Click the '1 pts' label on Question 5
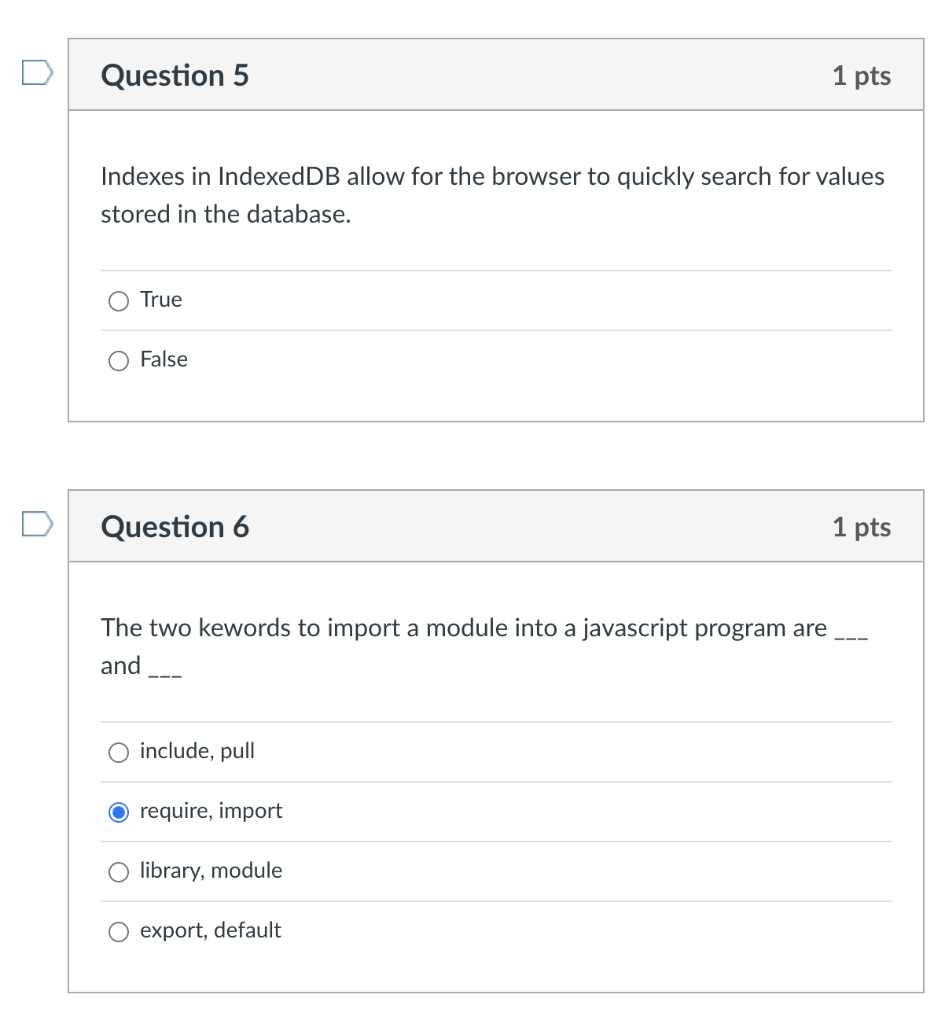 861,76
